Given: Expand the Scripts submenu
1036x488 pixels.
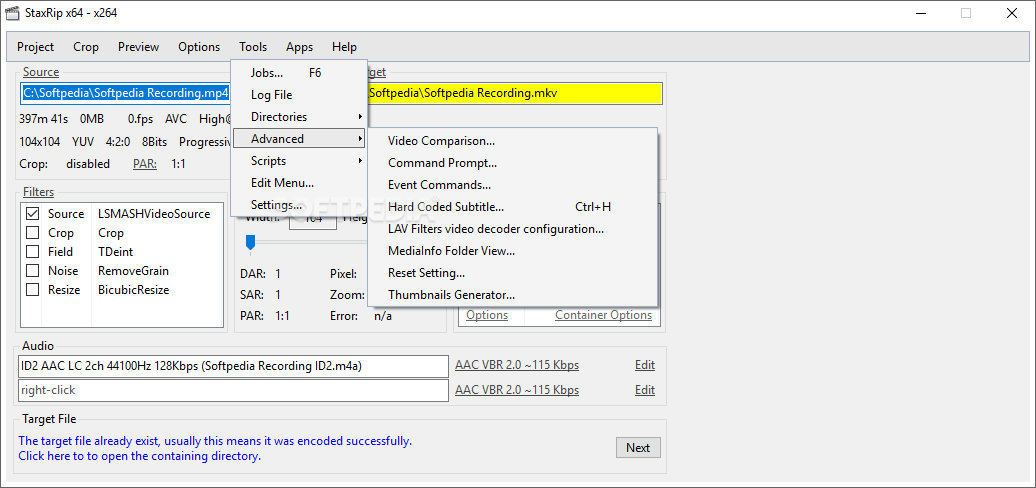Looking at the screenshot, I should pyautogui.click(x=299, y=160).
